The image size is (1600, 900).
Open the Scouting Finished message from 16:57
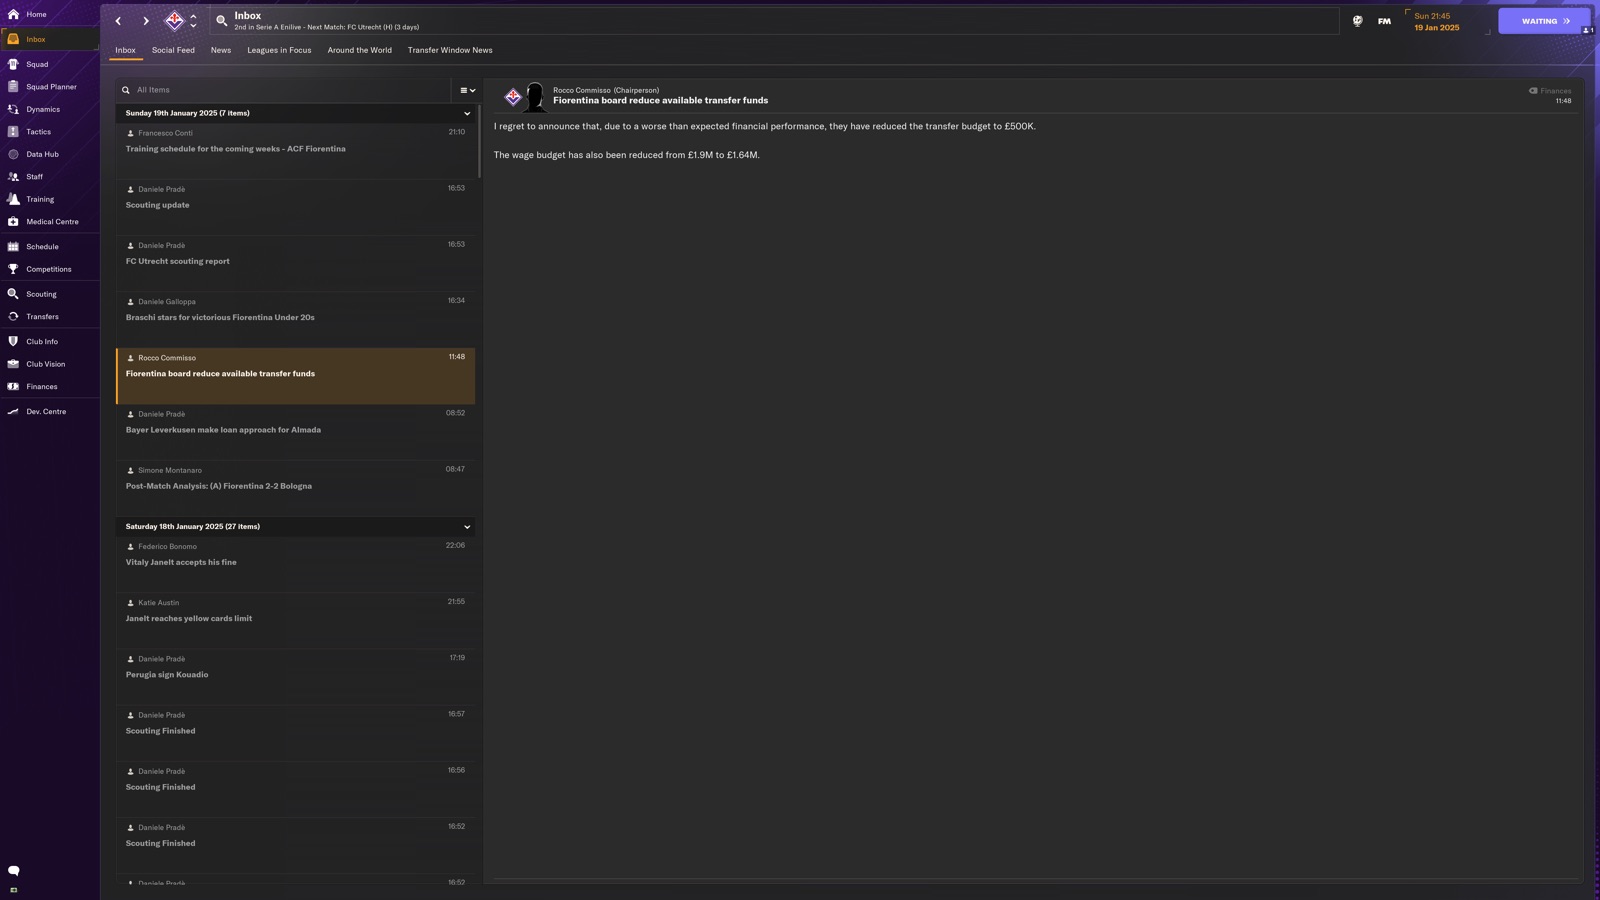click(295, 733)
